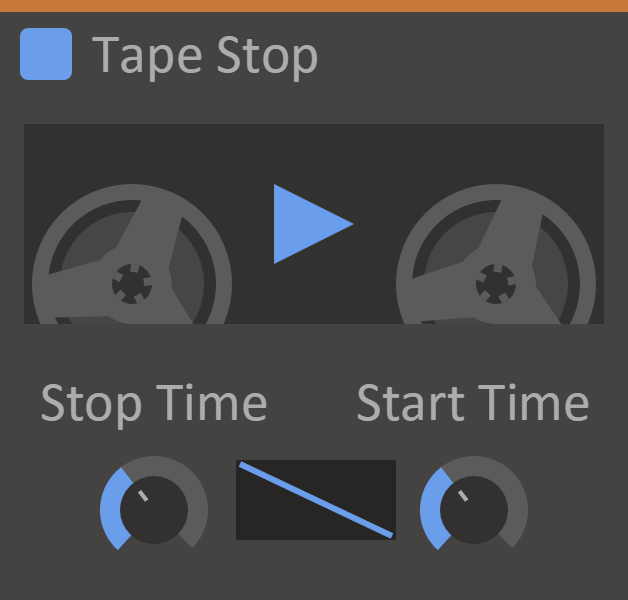The width and height of the screenshot is (628, 600).
Task: Click the orange header bar
Action: click(314, 5)
